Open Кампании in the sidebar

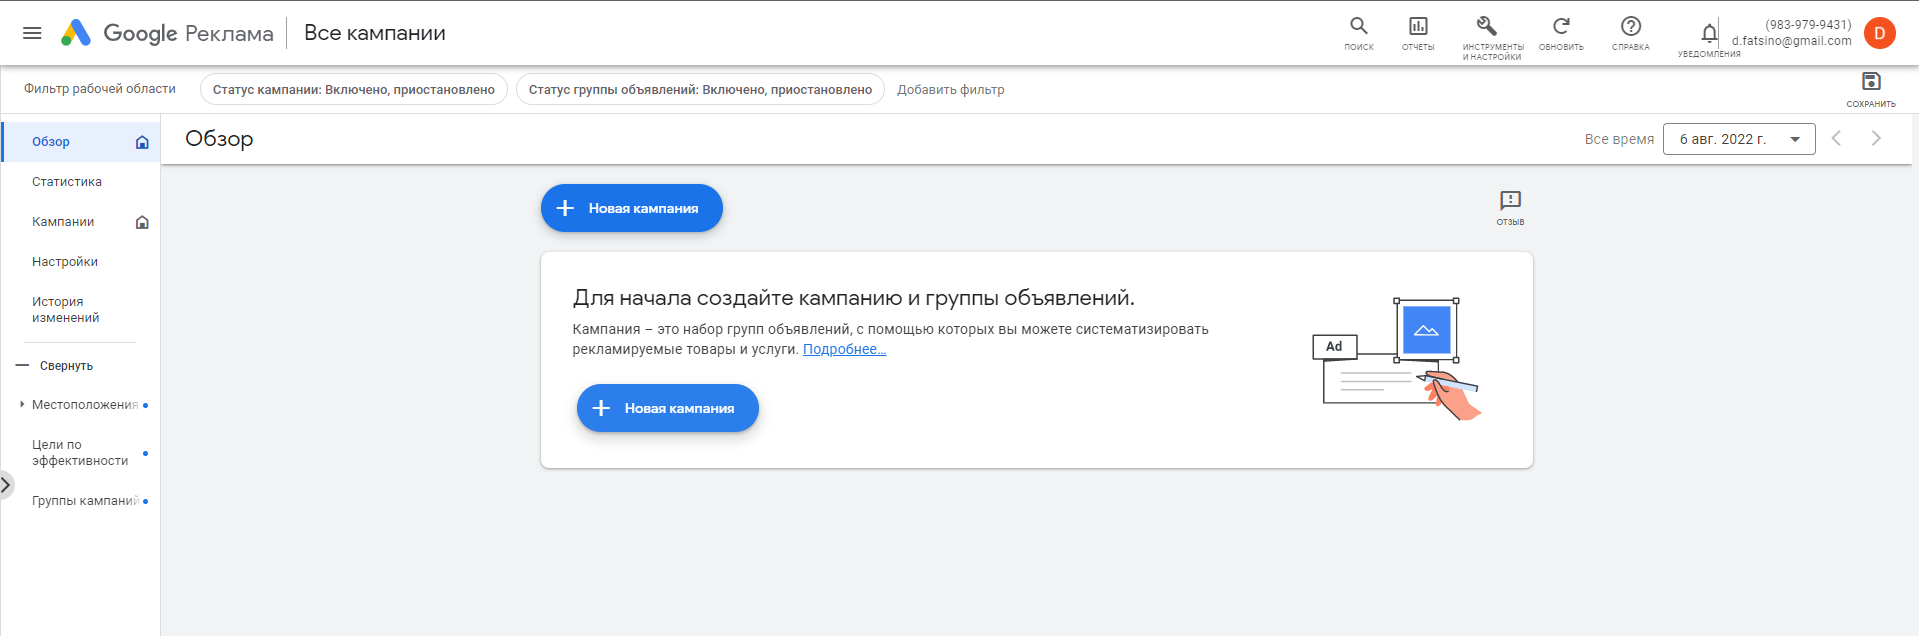click(63, 222)
